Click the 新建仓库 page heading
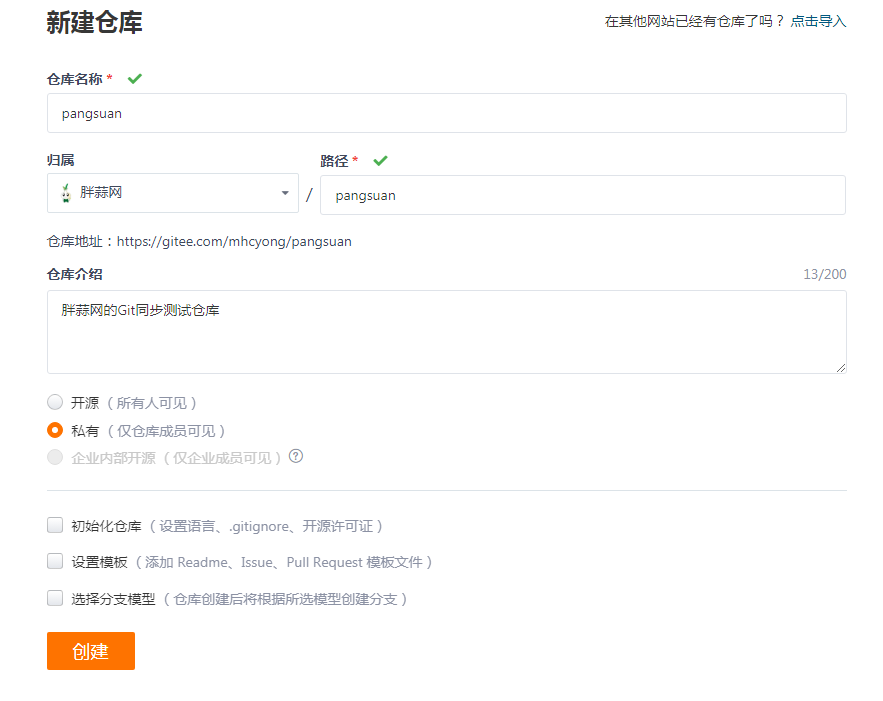This screenshot has height=701, width=883. 95,23
